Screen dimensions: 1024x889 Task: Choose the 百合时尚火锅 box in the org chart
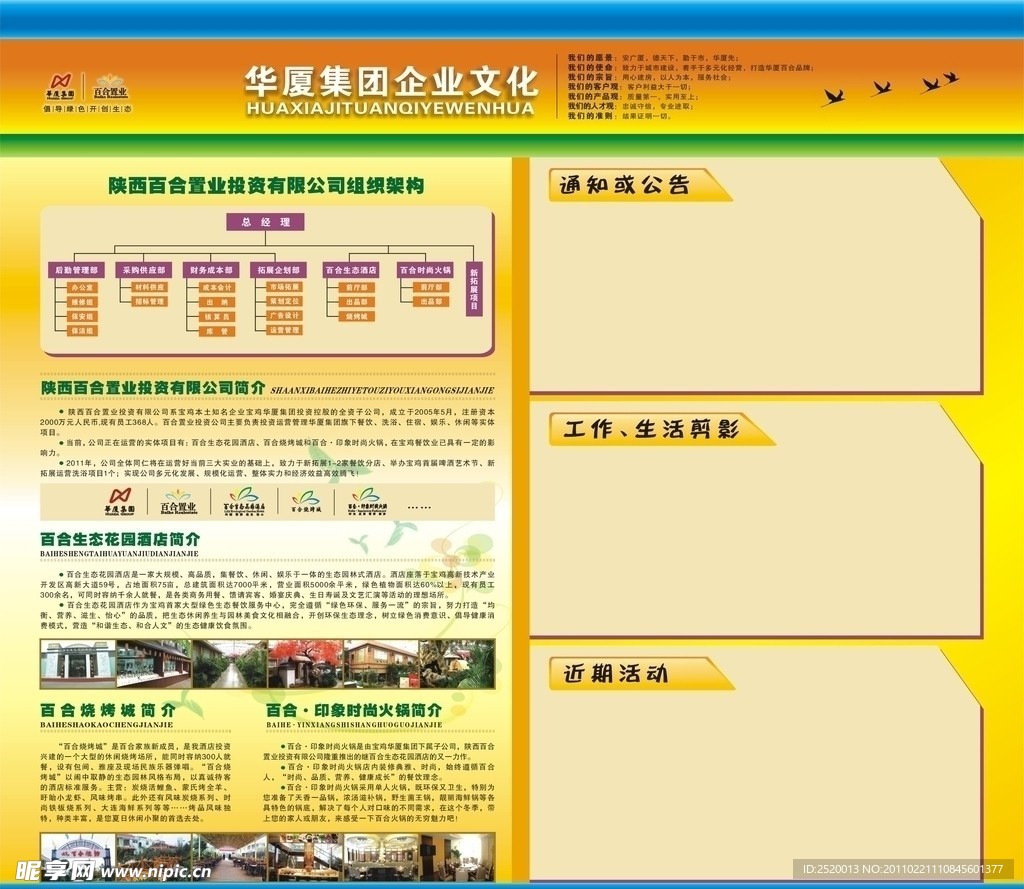pyautogui.click(x=425, y=270)
